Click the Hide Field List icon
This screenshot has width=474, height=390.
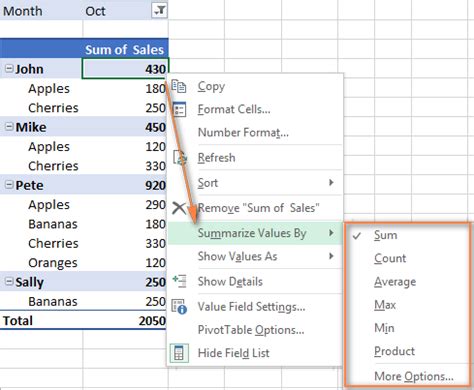coord(179,353)
